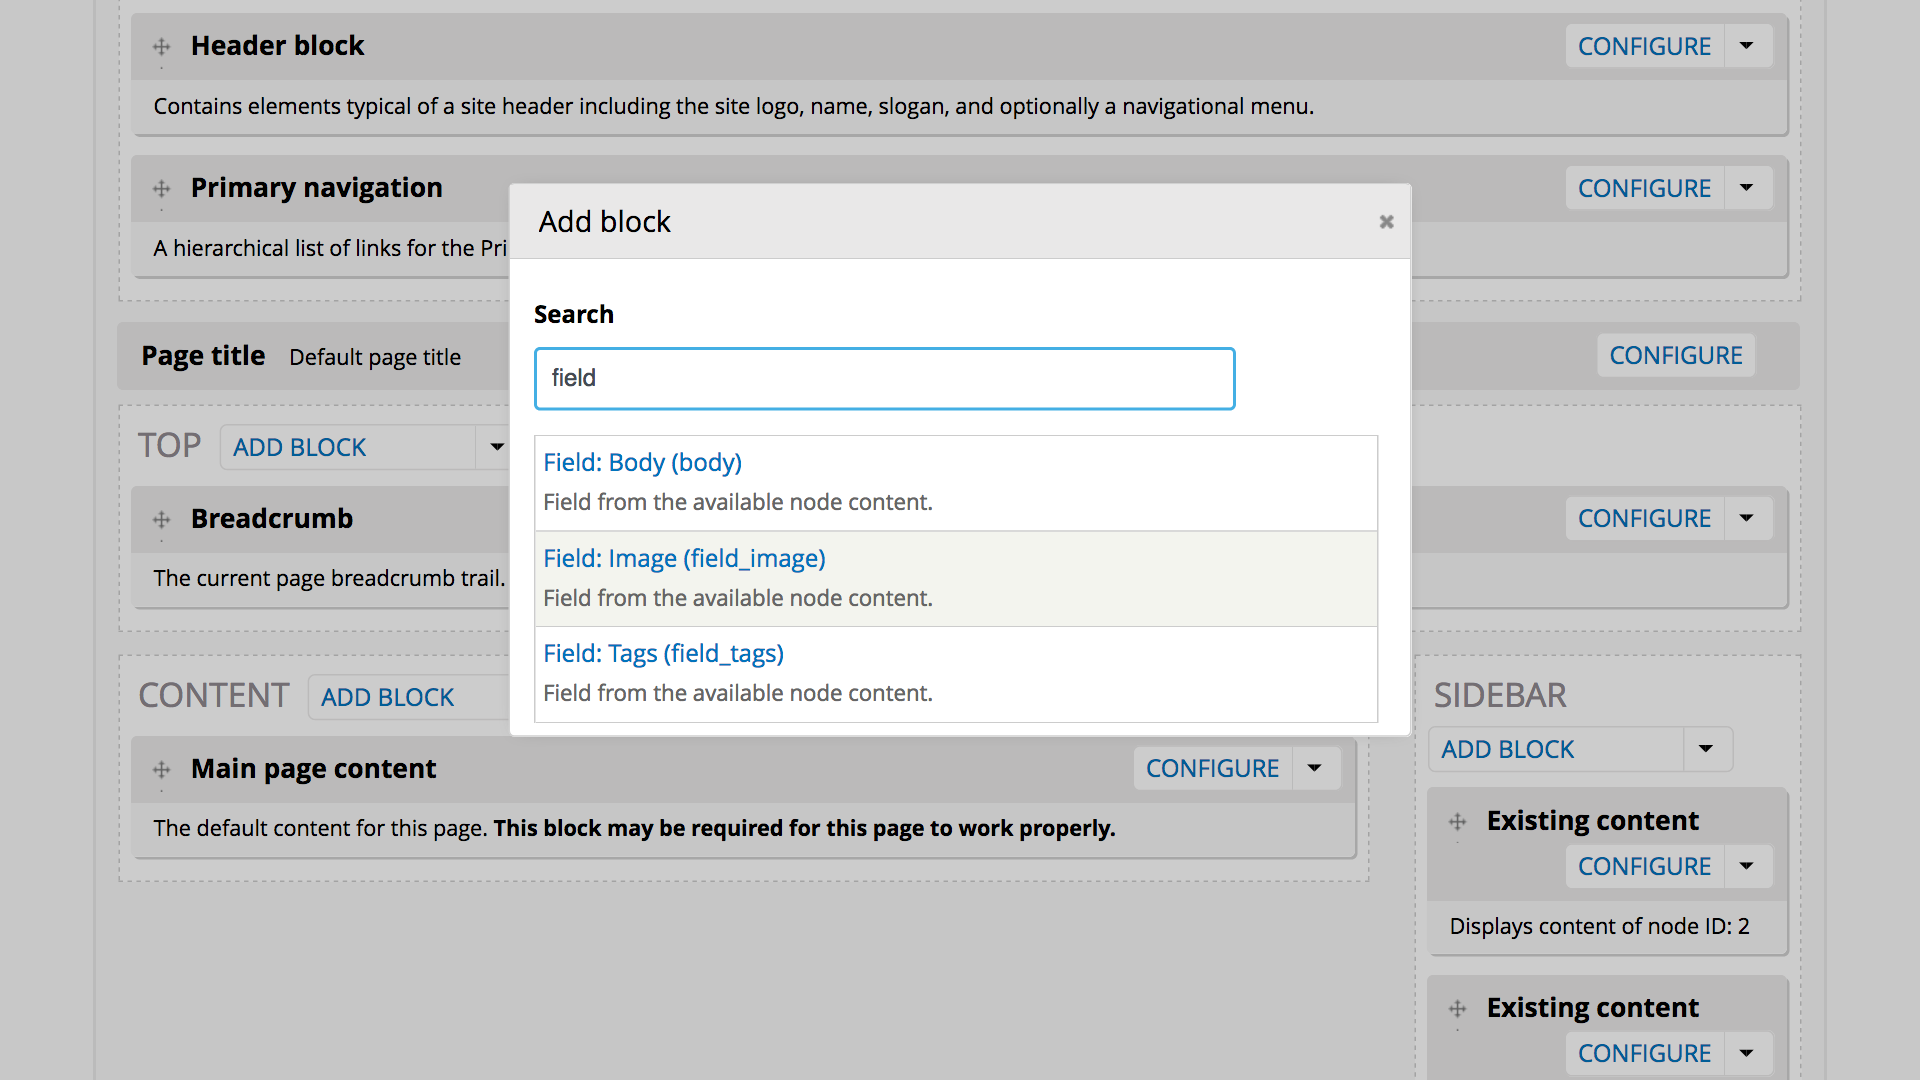Configure the Page title block
This screenshot has height=1080, width=1920.
coord(1675,355)
